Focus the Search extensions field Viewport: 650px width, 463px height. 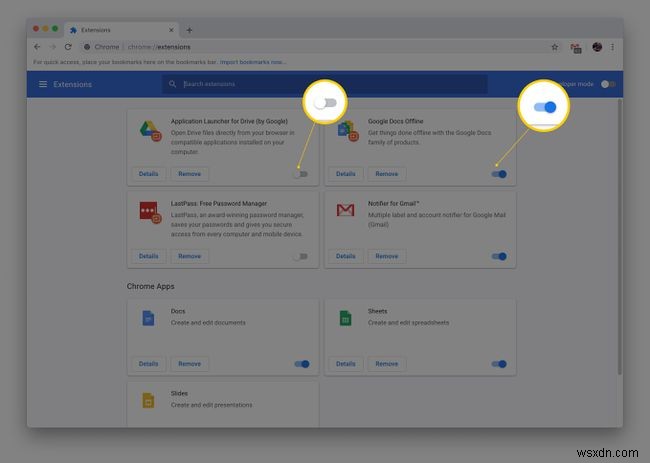[325, 84]
